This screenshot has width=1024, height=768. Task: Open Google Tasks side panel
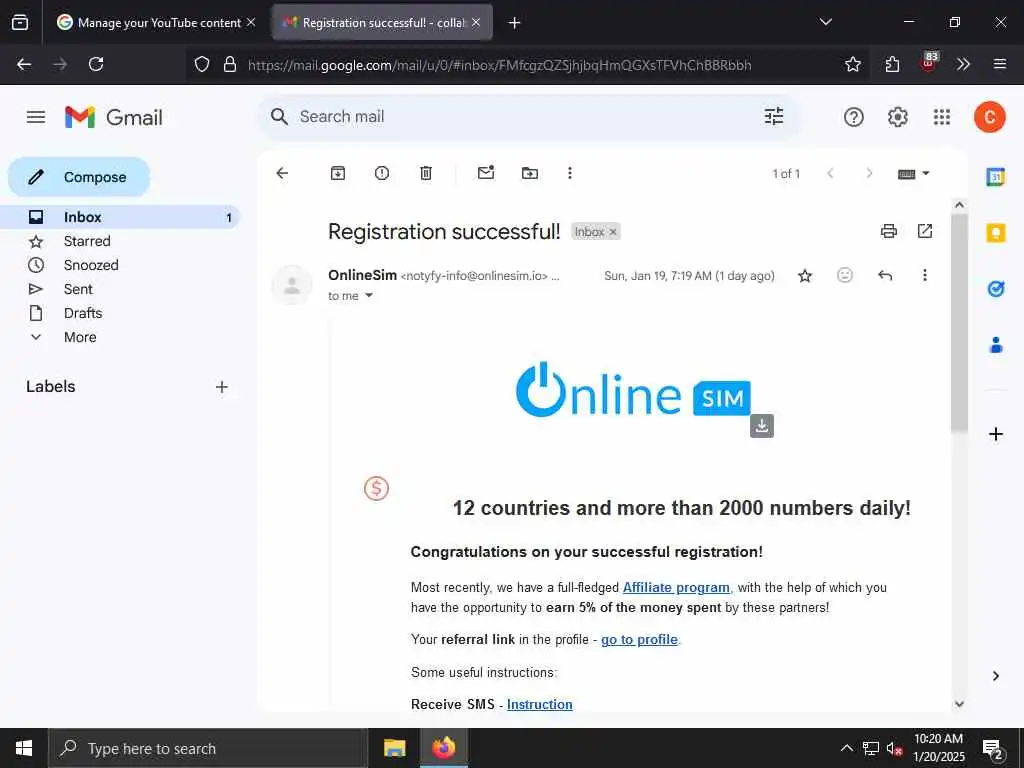[995, 289]
